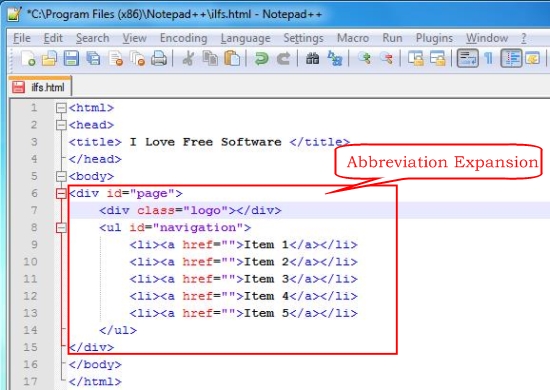This screenshot has width=550, height=390.
Task: Open the Replace tool icon
Action: (335, 58)
